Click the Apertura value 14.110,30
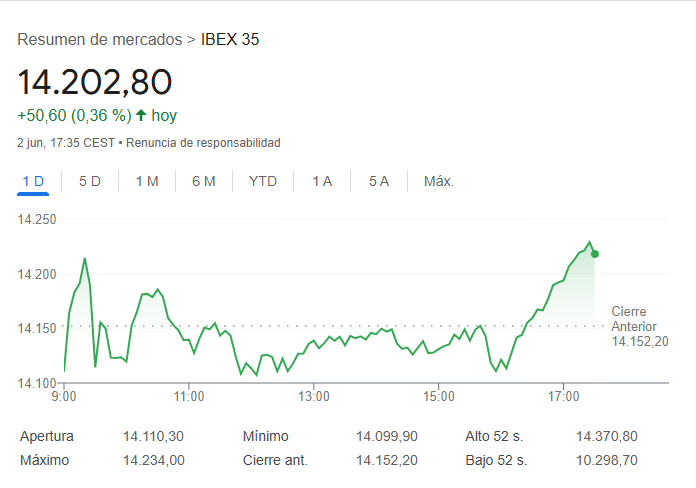The width and height of the screenshot is (696, 488). [153, 436]
